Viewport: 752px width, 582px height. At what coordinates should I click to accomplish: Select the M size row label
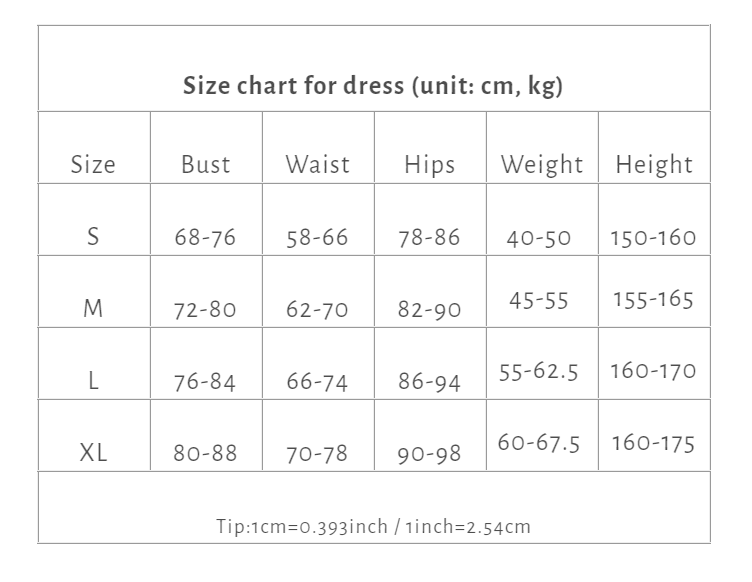pos(93,309)
